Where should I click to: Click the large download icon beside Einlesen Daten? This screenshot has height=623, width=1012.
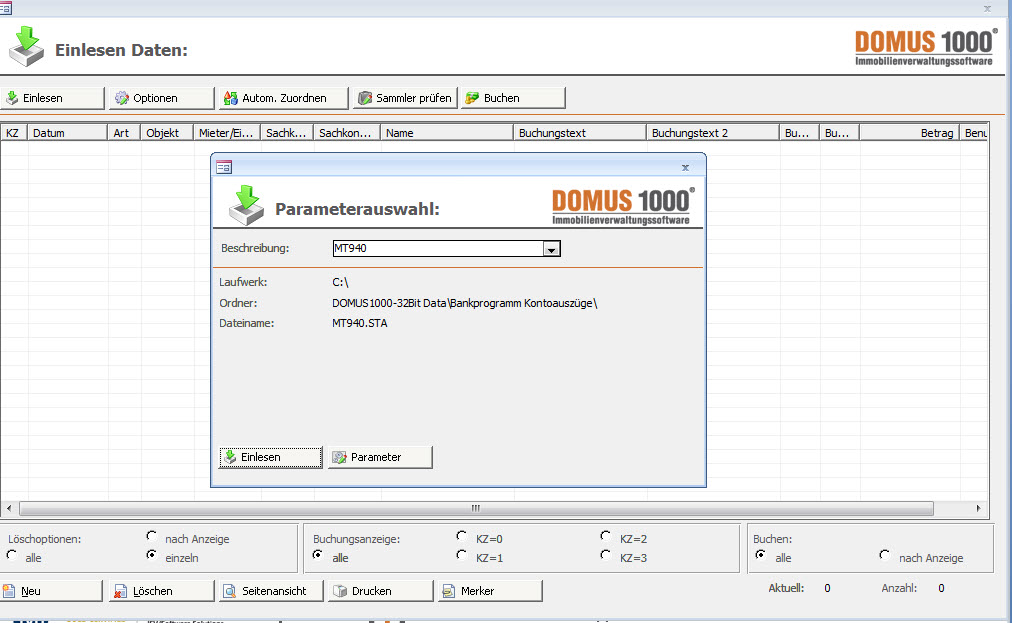click(x=26, y=46)
